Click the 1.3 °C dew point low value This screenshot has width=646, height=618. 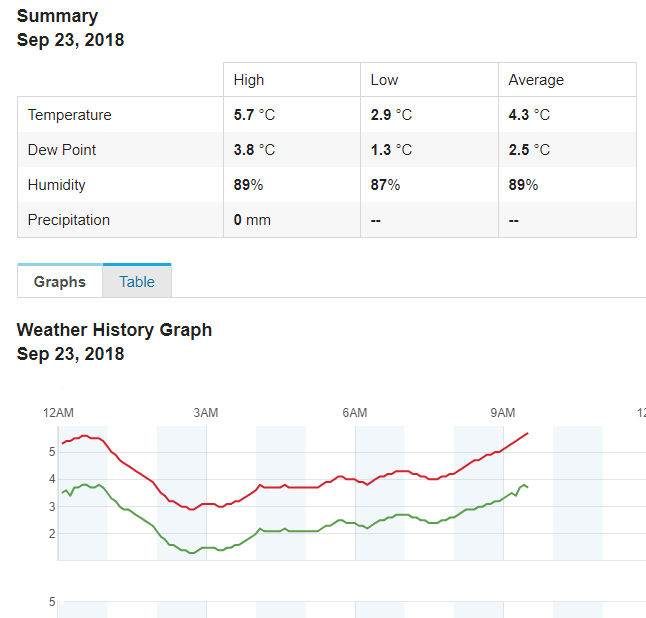(391, 150)
